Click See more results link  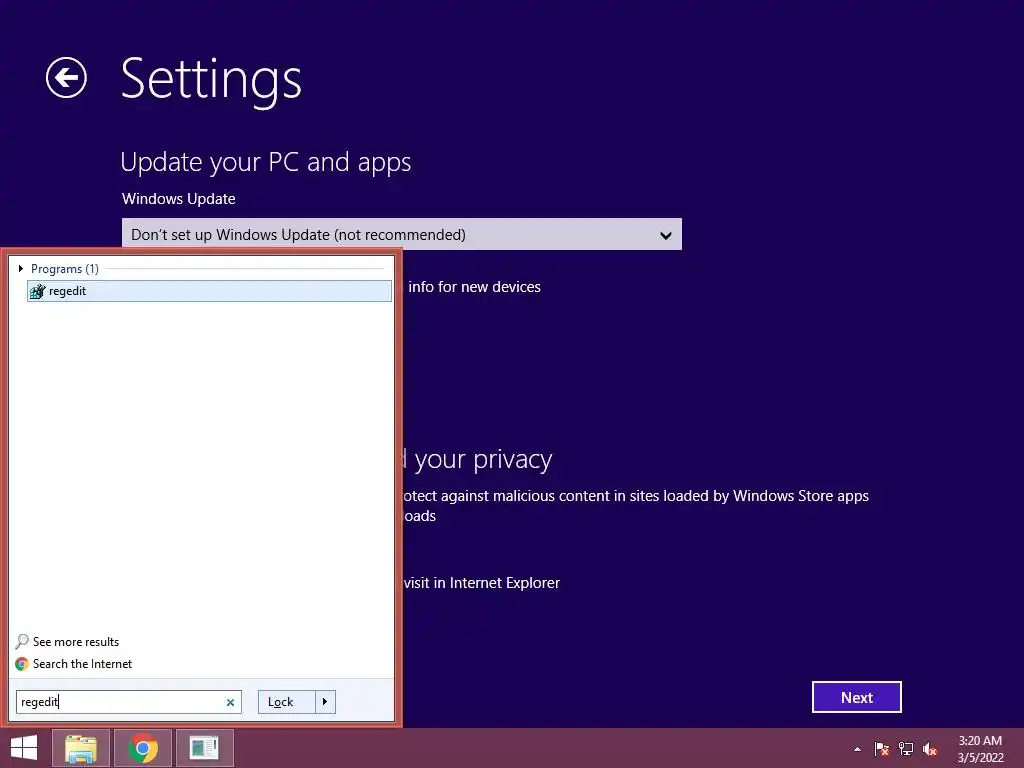(x=76, y=642)
